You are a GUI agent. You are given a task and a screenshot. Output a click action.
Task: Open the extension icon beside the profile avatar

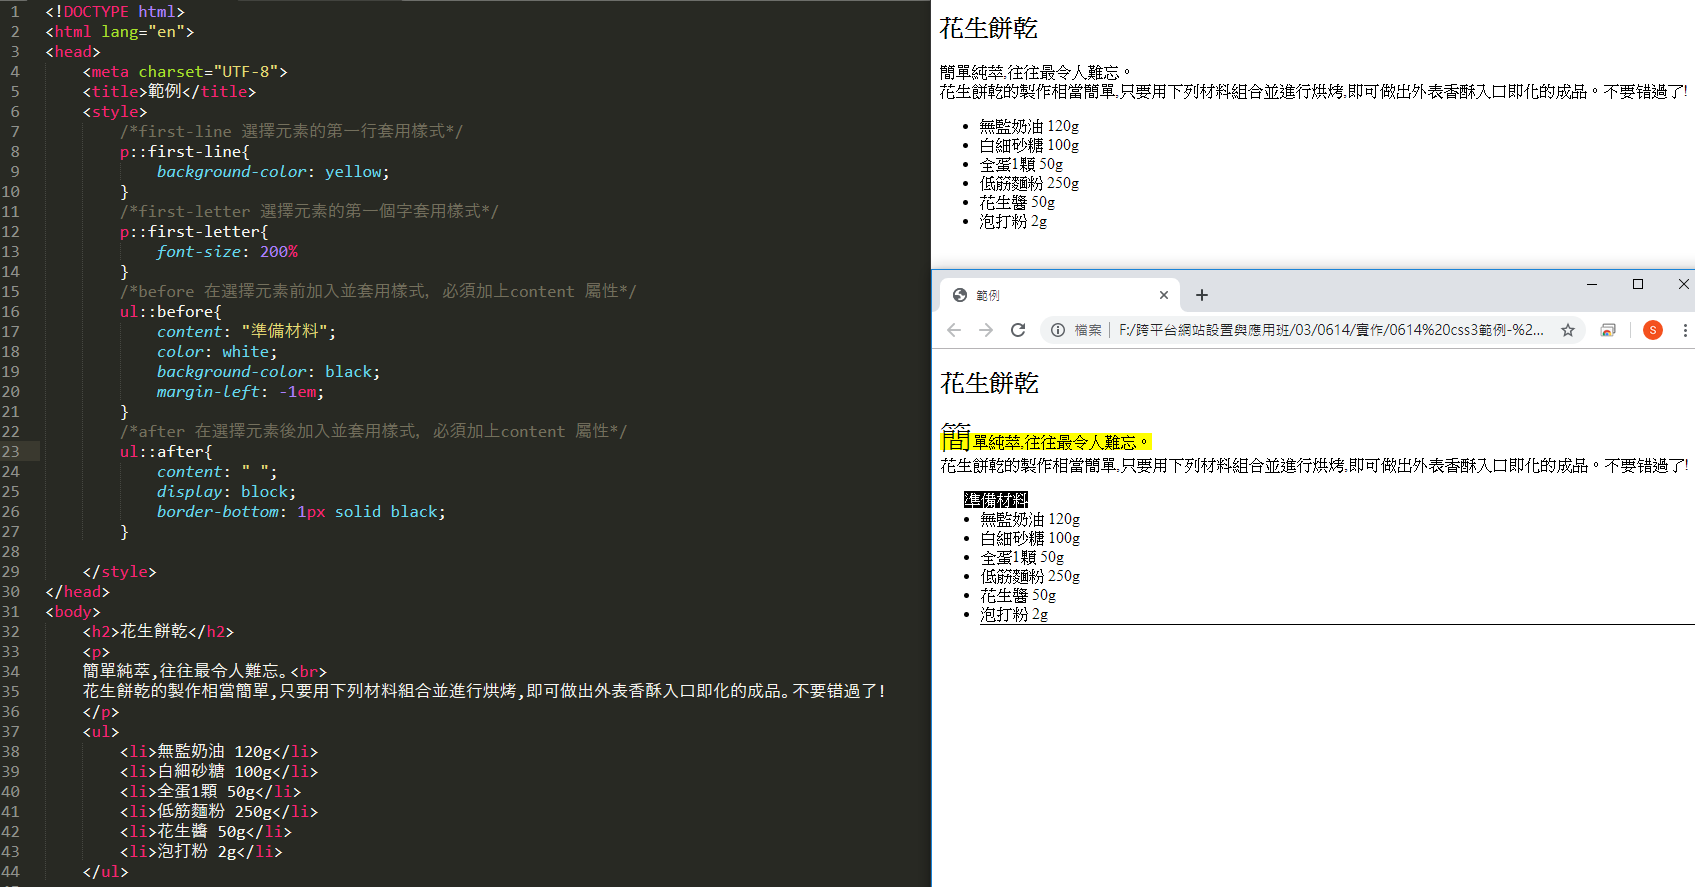click(1608, 330)
